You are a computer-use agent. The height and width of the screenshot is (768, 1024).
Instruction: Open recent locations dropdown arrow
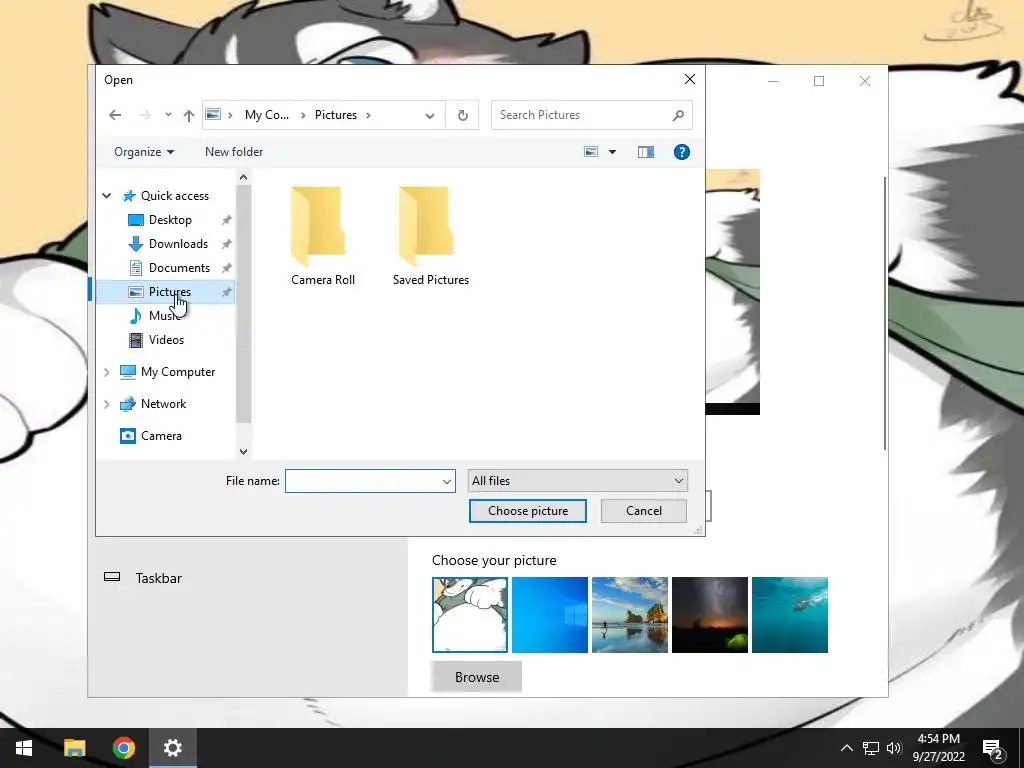point(168,115)
